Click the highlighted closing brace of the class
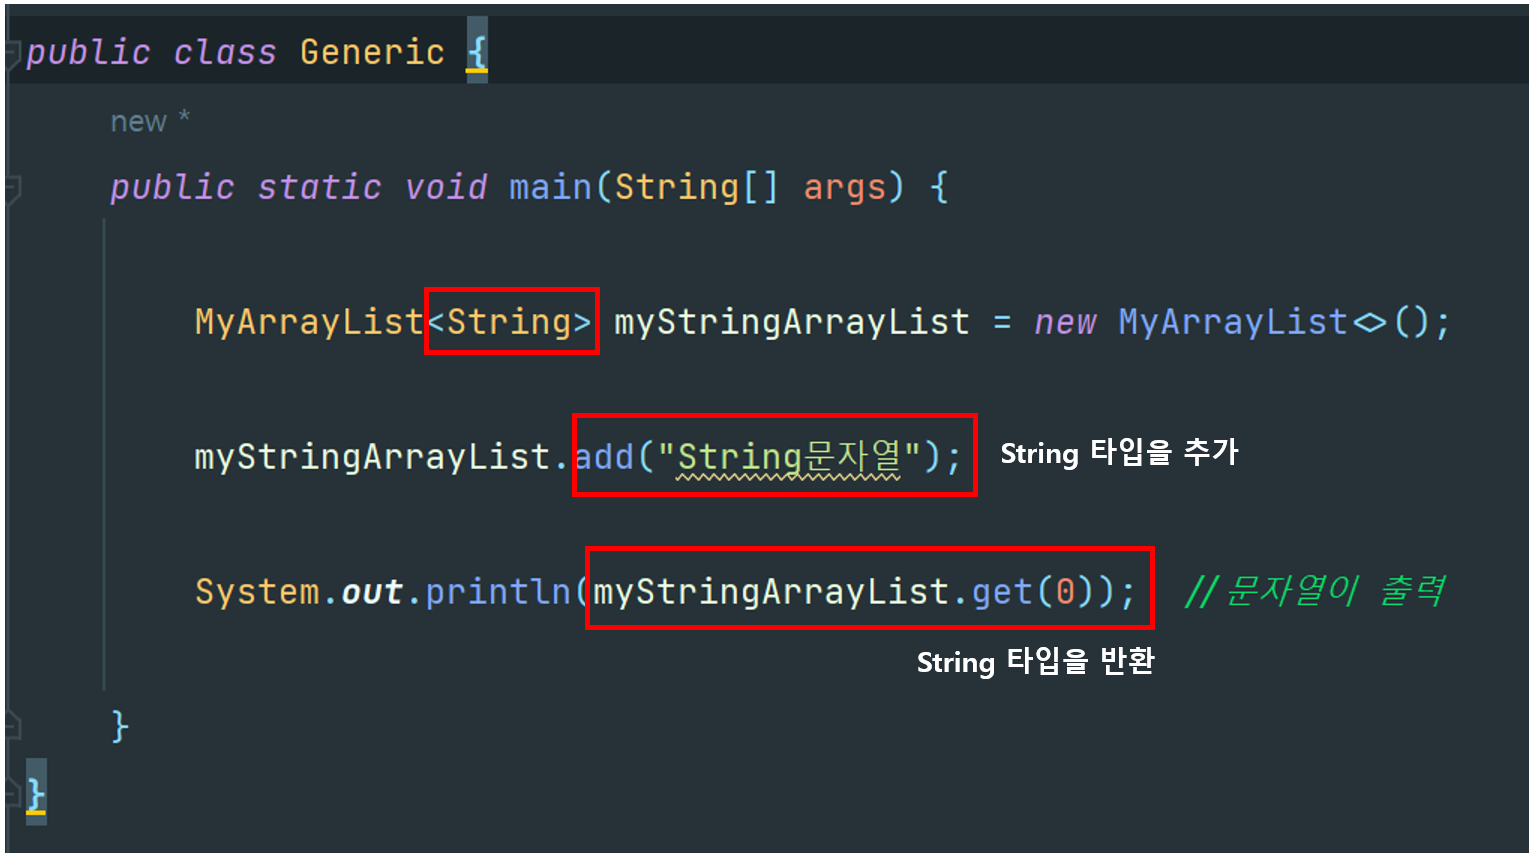Viewport: 1529px width, 853px height. pos(36,794)
